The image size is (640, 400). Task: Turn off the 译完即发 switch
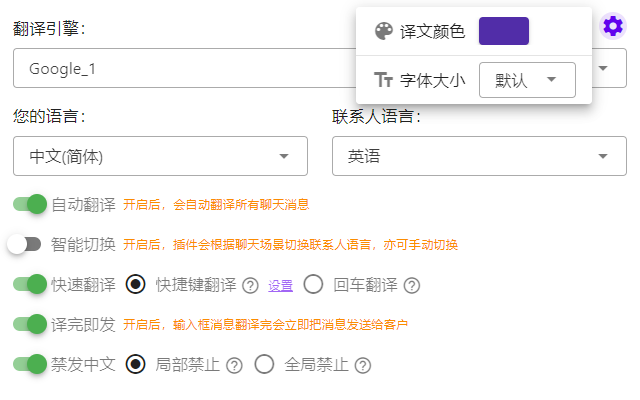click(30, 324)
